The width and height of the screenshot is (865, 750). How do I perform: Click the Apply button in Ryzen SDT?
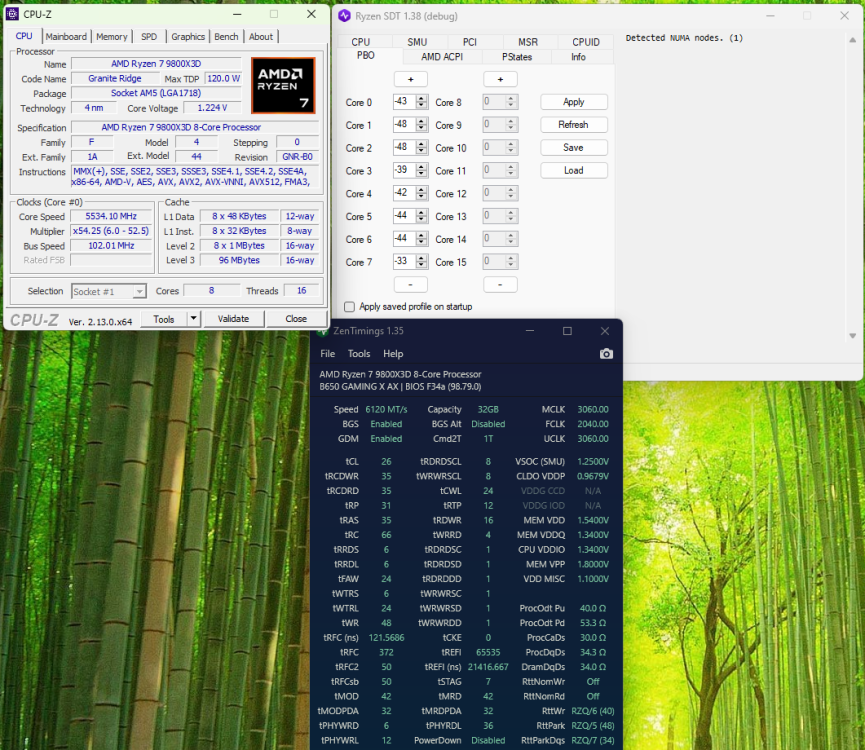pos(573,101)
